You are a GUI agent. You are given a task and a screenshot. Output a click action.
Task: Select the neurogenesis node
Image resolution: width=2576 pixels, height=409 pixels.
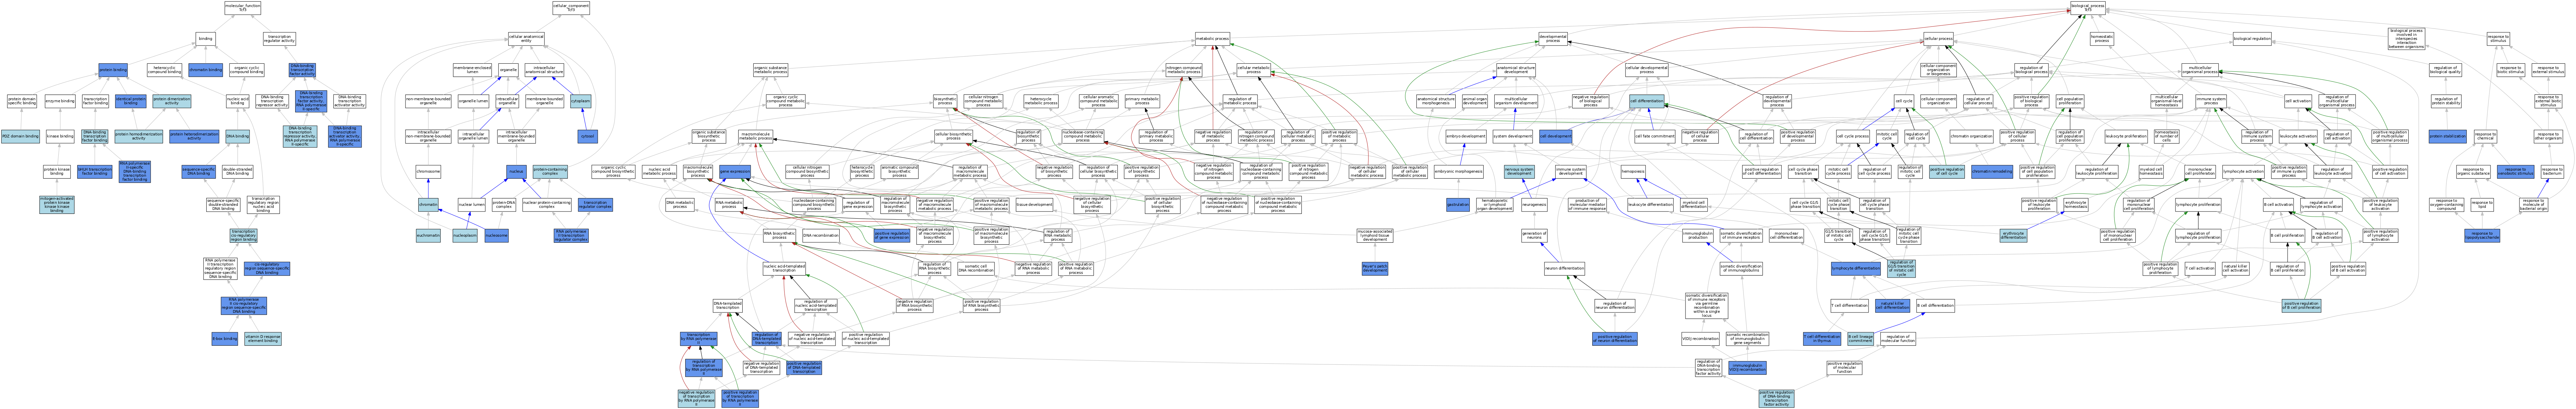point(1534,204)
